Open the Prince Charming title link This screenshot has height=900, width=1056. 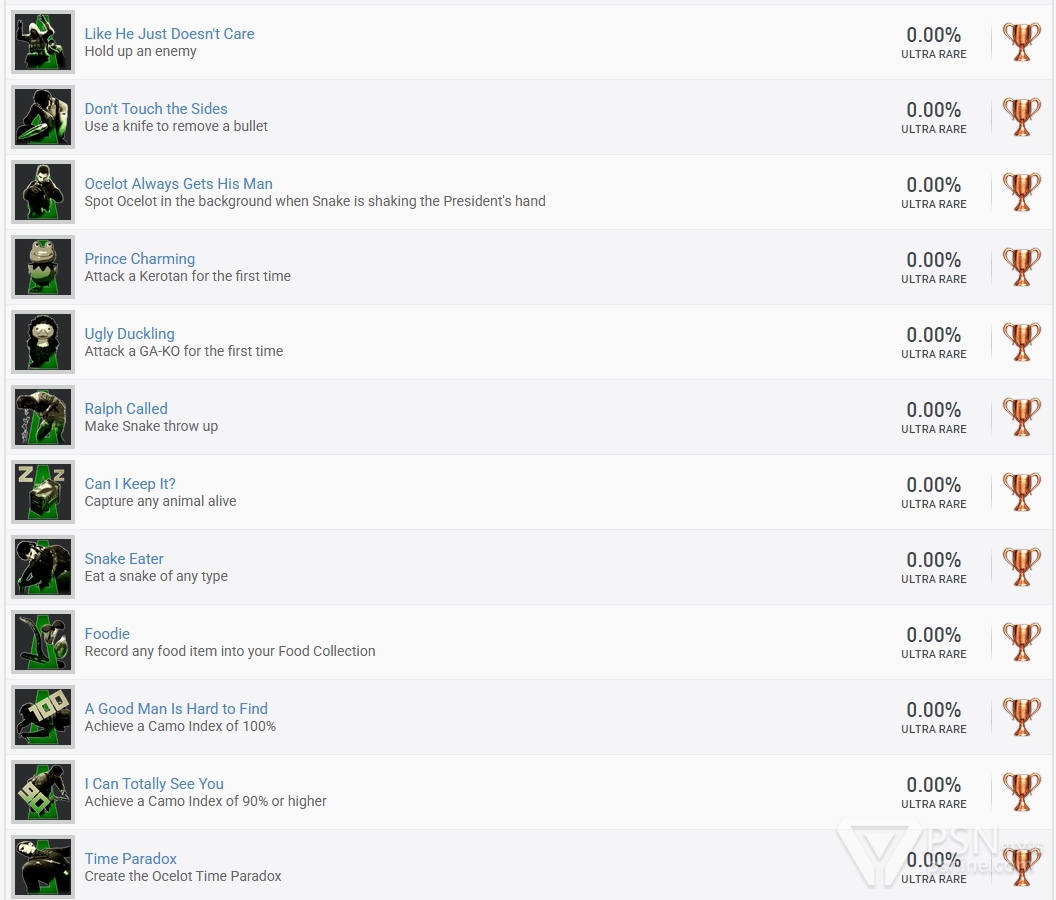point(139,259)
